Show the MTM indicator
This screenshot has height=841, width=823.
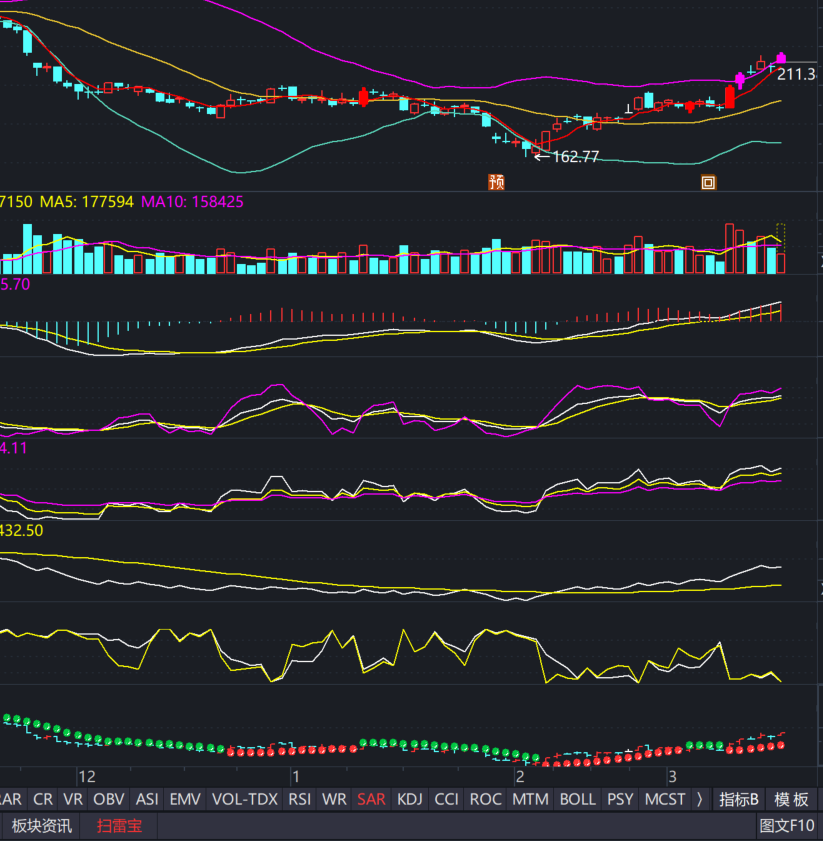pyautogui.click(x=530, y=799)
